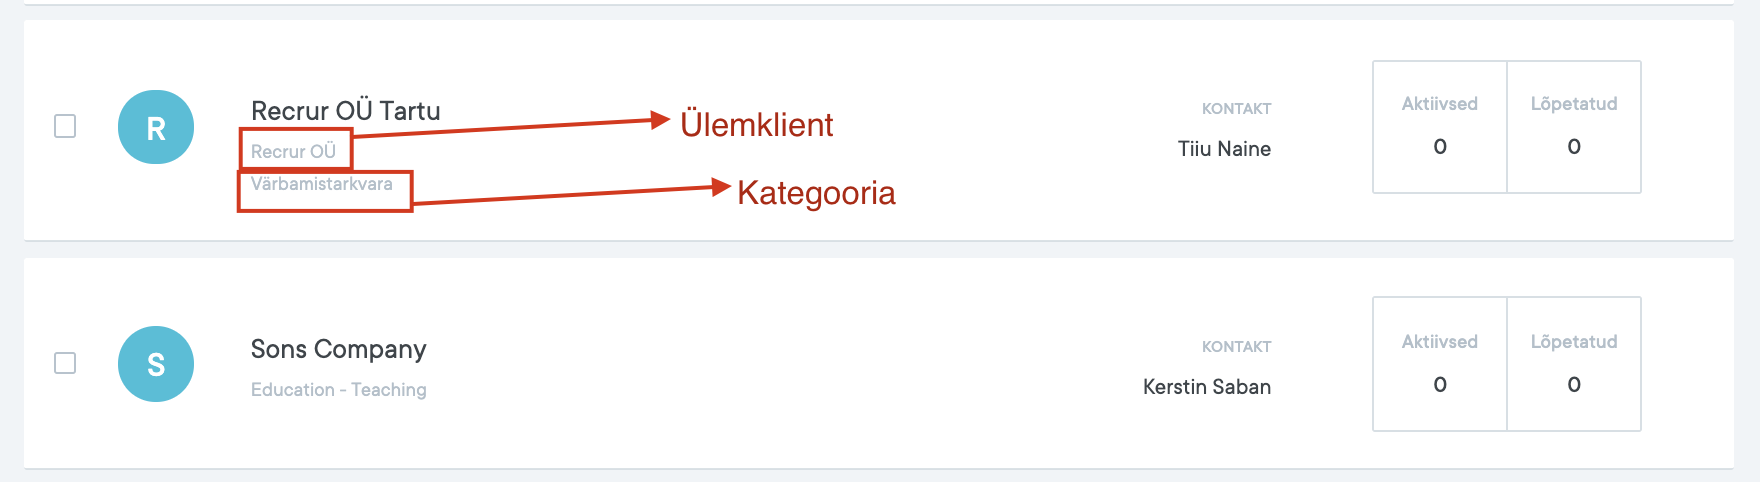1760x482 pixels.
Task: Open the Sons Company client name
Action: tap(338, 349)
